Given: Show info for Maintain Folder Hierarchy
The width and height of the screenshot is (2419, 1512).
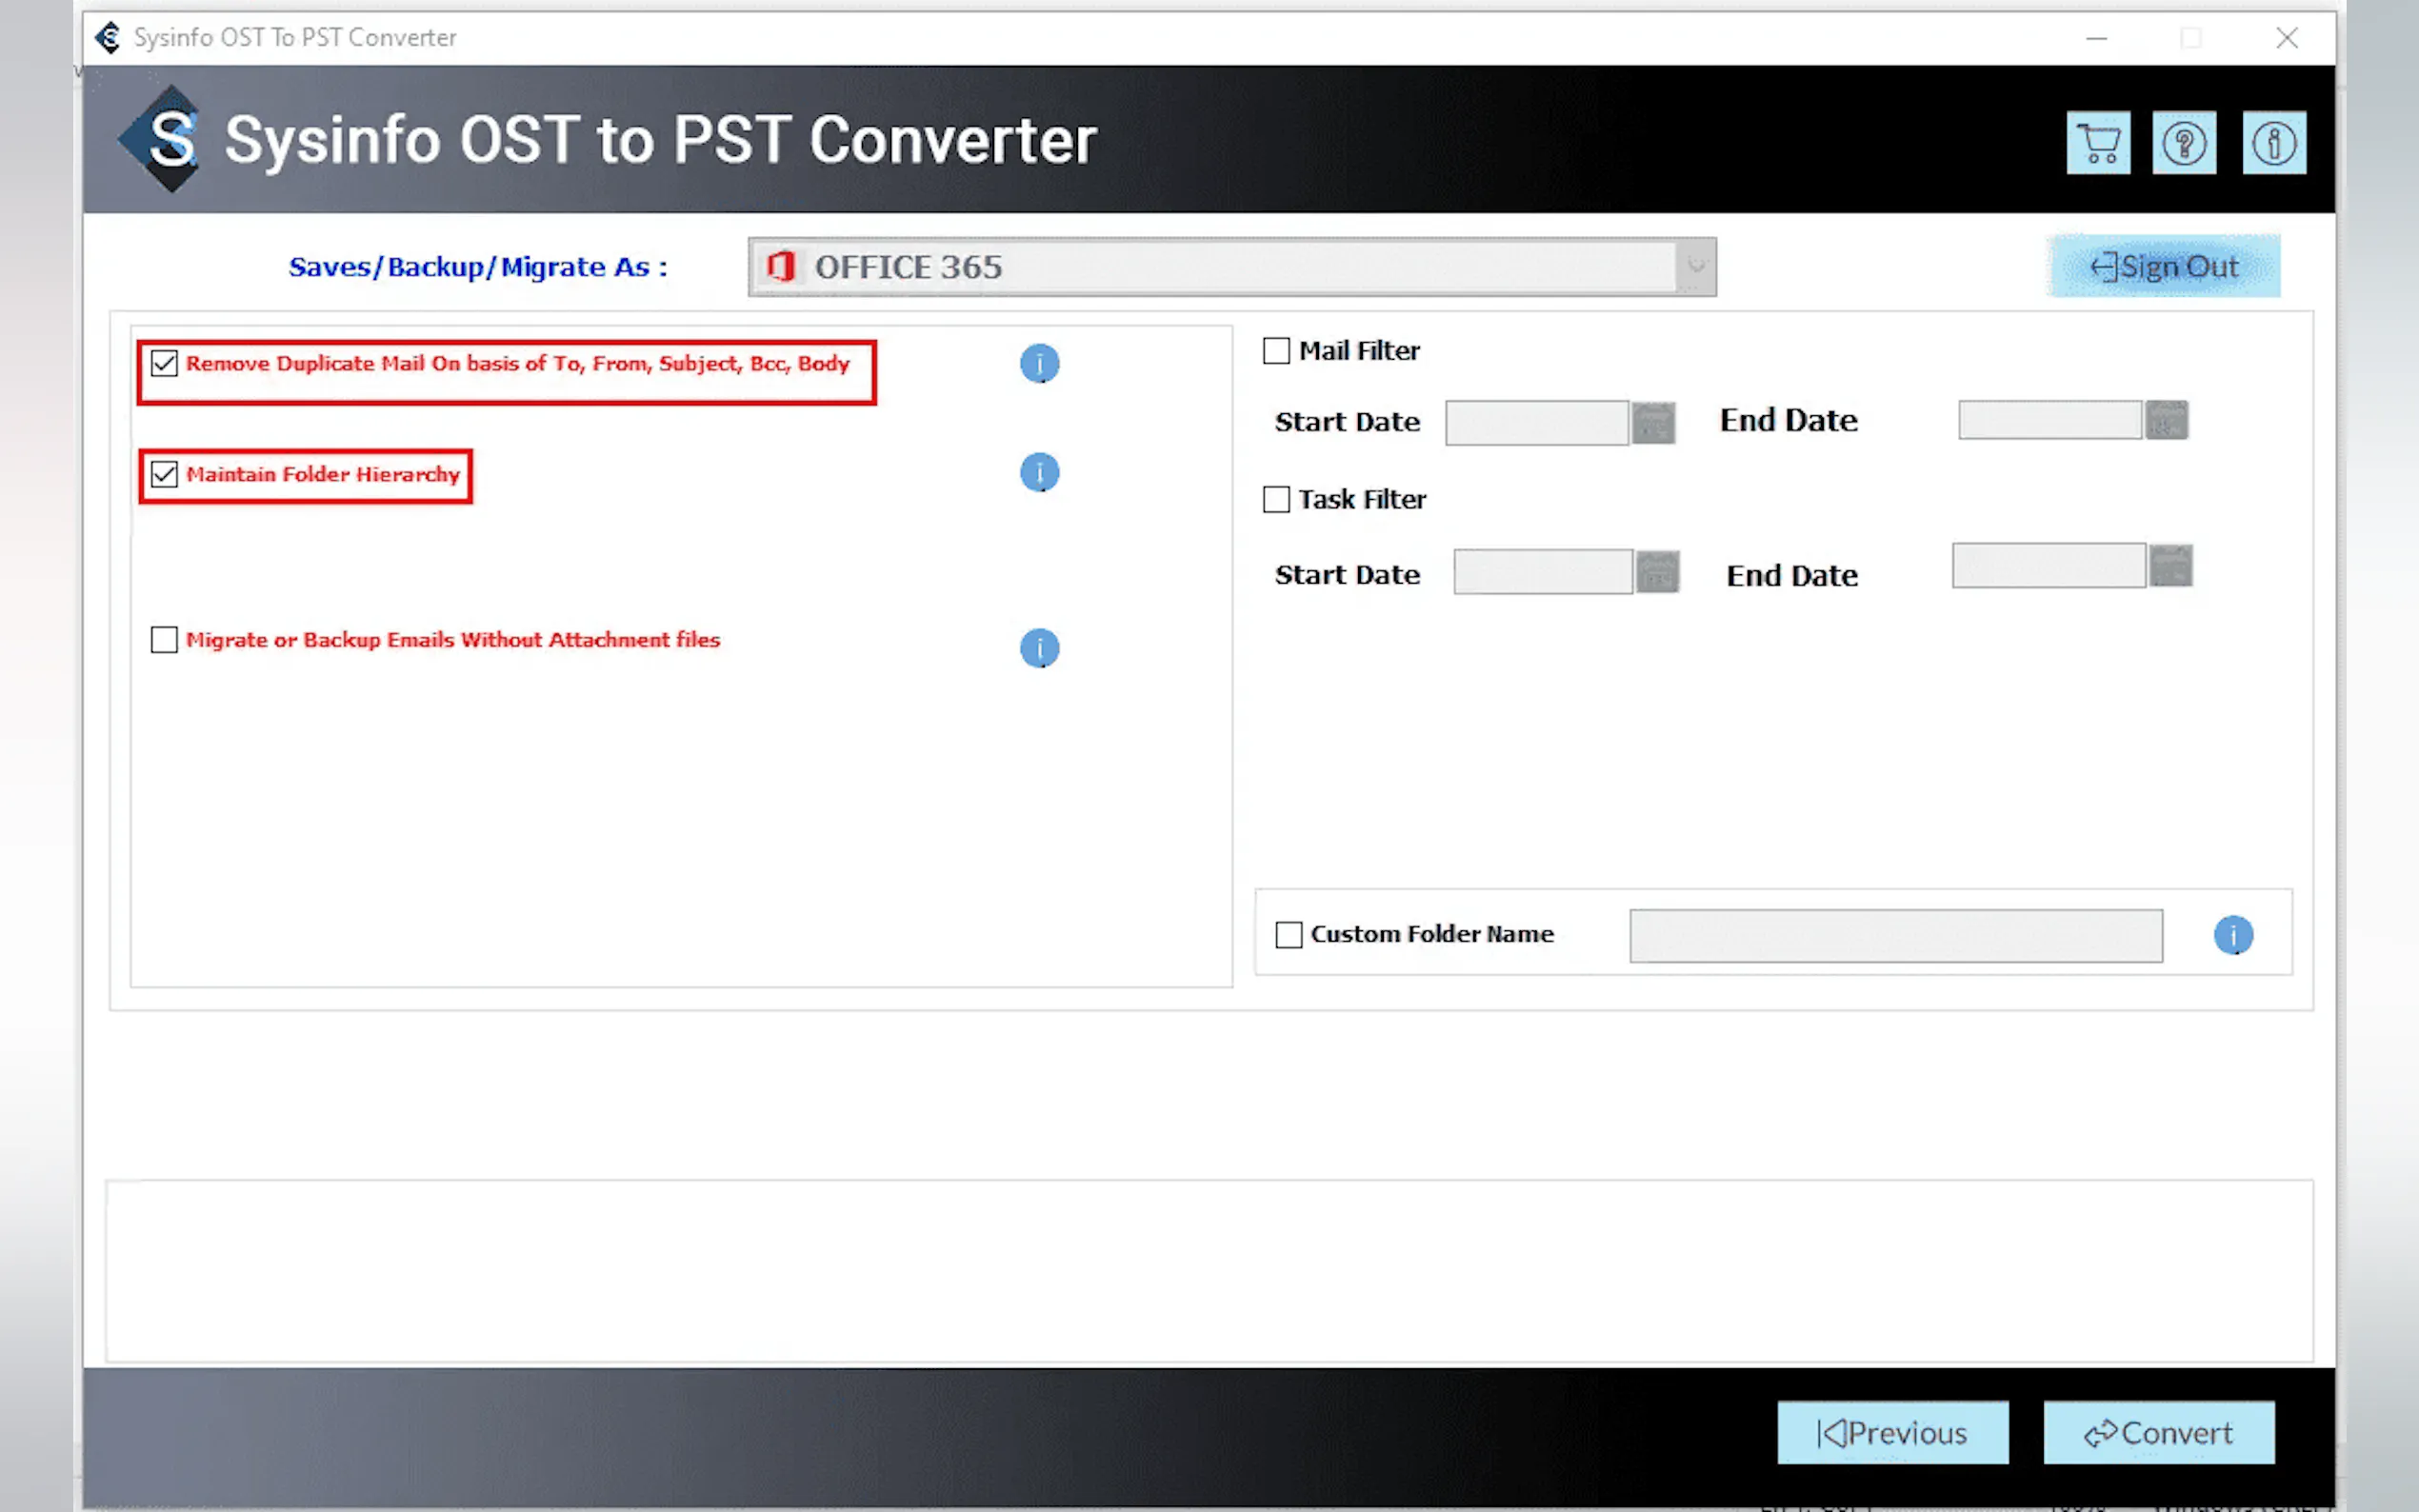Looking at the screenshot, I should click(x=1039, y=473).
